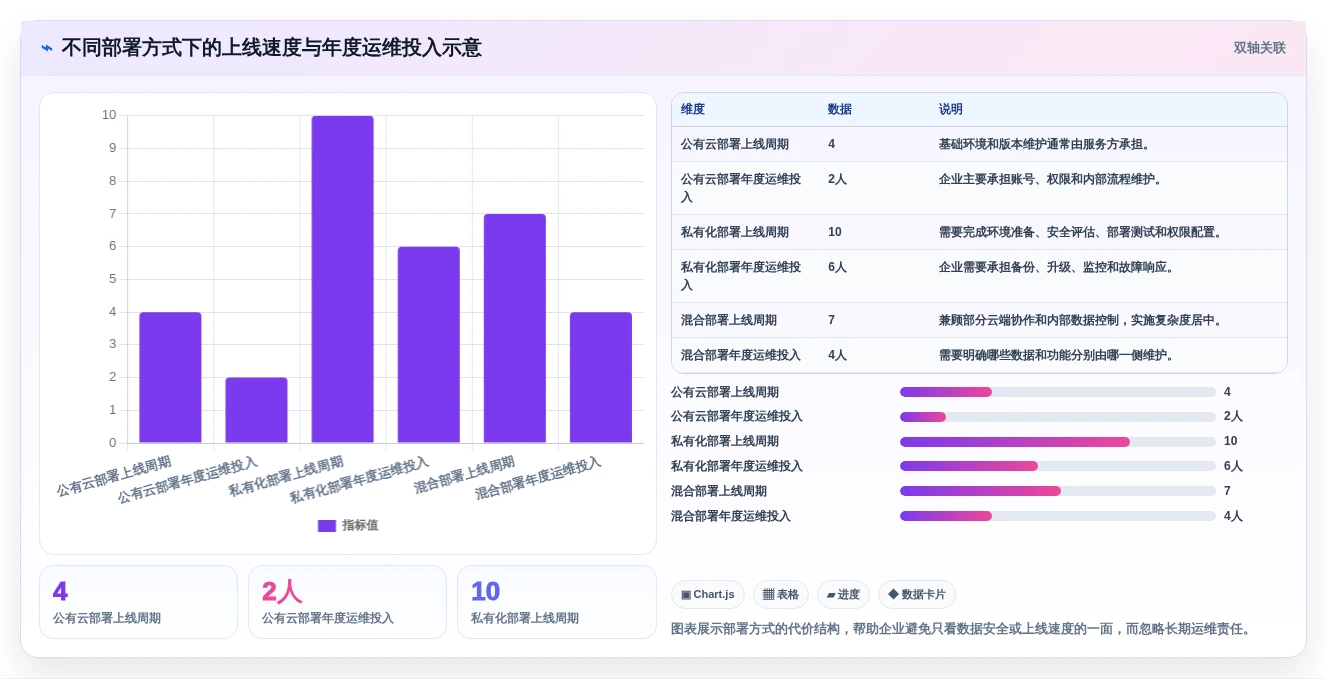Click the x-axis label 混合部署上线周期

point(465,476)
